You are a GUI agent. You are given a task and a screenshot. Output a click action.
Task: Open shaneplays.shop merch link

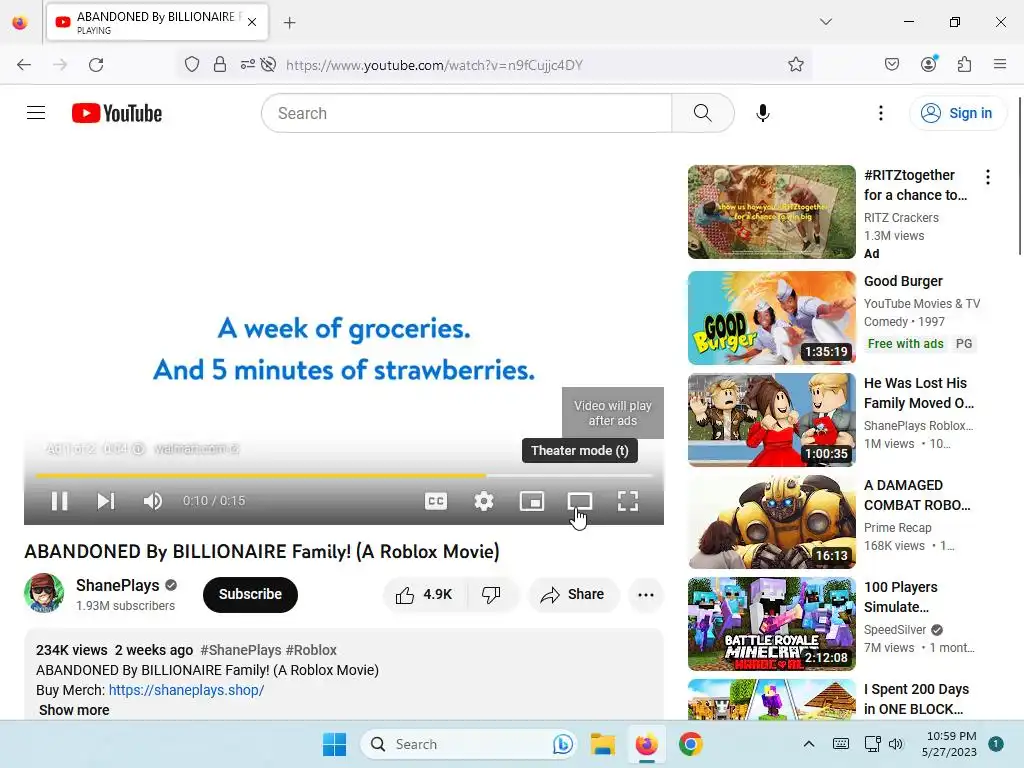[186, 690]
